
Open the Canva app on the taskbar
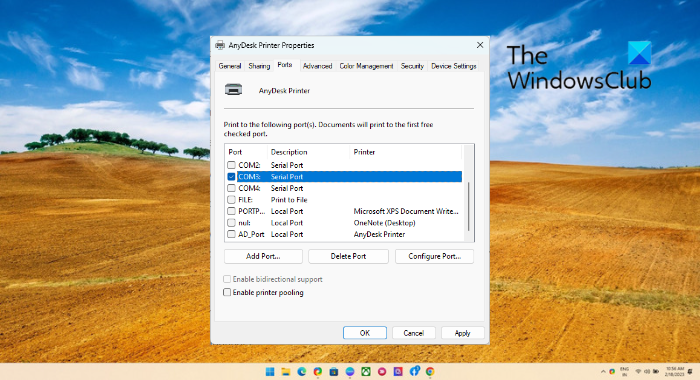pos(350,372)
